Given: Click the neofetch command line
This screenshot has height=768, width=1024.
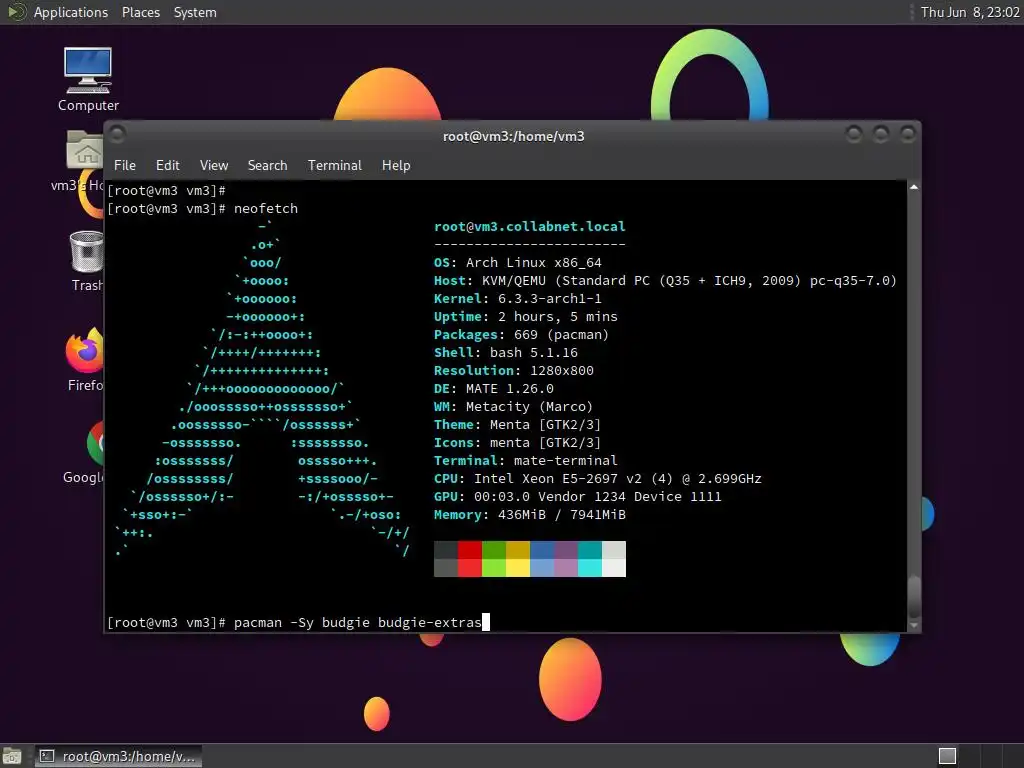Looking at the screenshot, I should 202,208.
